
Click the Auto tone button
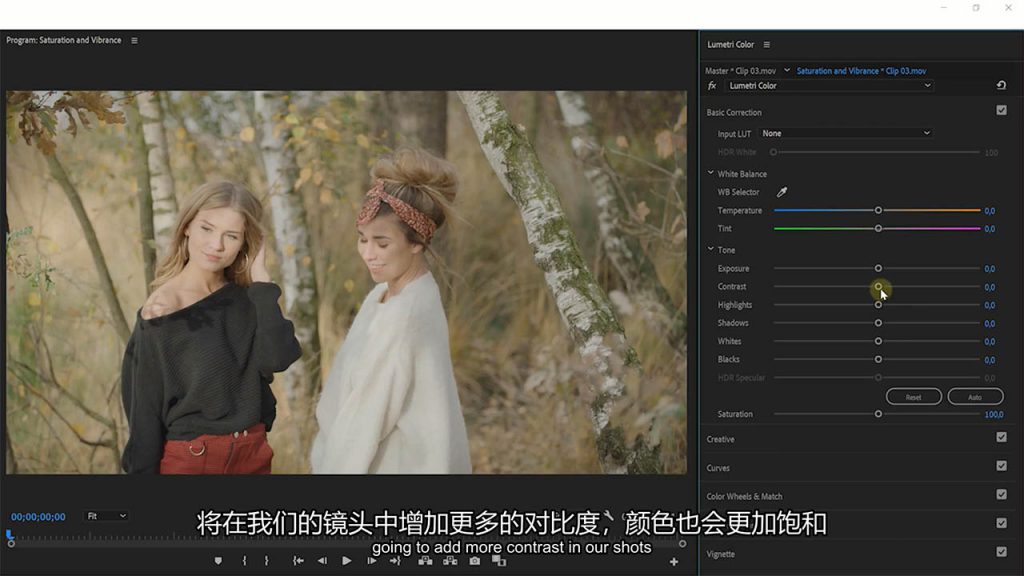(974, 397)
